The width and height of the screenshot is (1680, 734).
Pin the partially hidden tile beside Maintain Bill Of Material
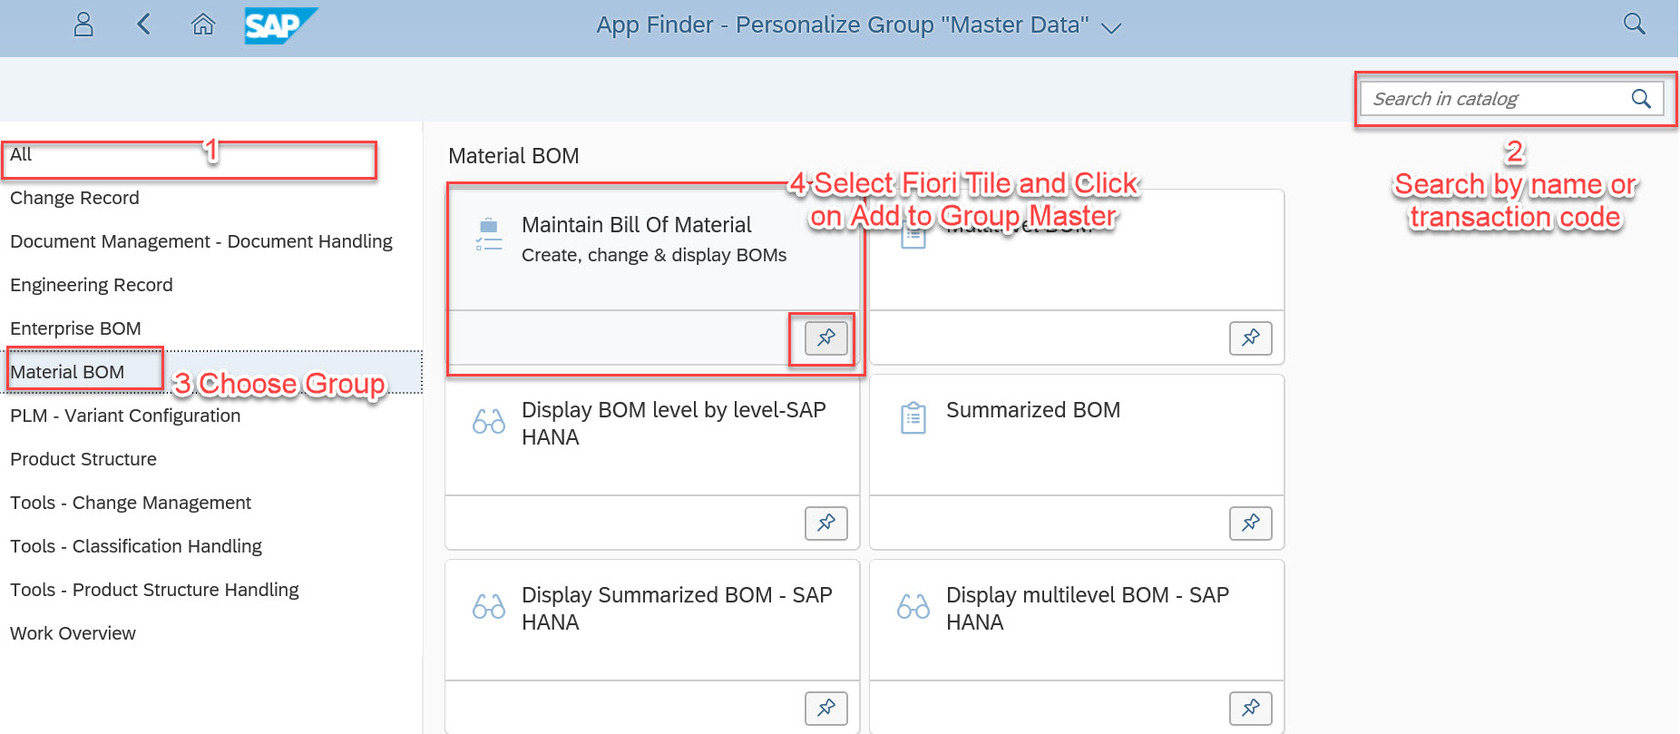(1250, 338)
